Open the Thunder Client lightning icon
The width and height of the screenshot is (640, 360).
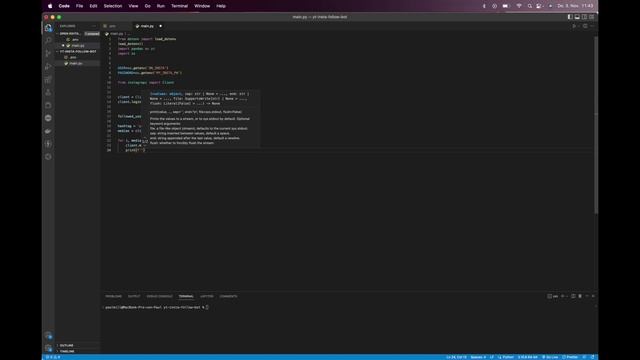(x=48, y=144)
